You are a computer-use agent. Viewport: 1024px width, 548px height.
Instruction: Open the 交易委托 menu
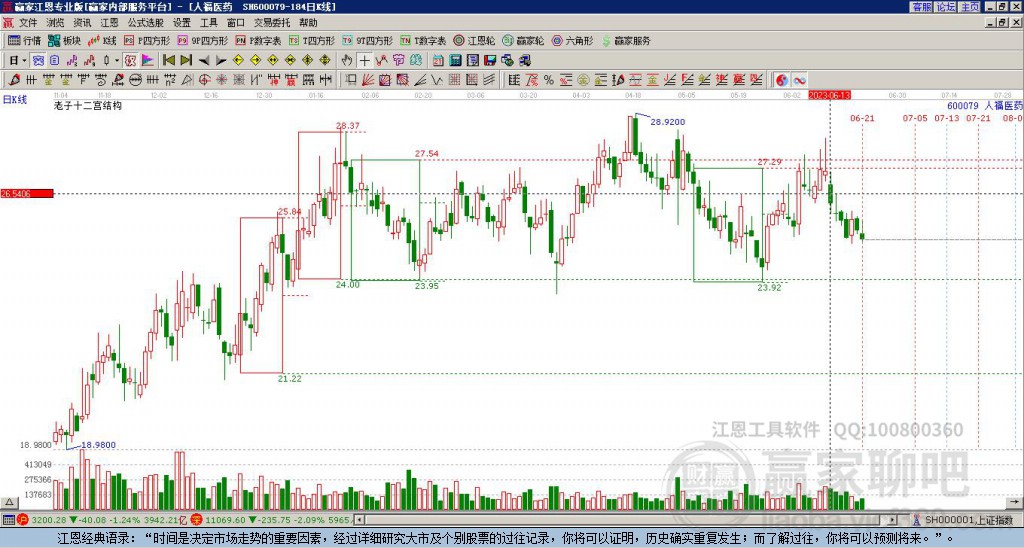272,23
